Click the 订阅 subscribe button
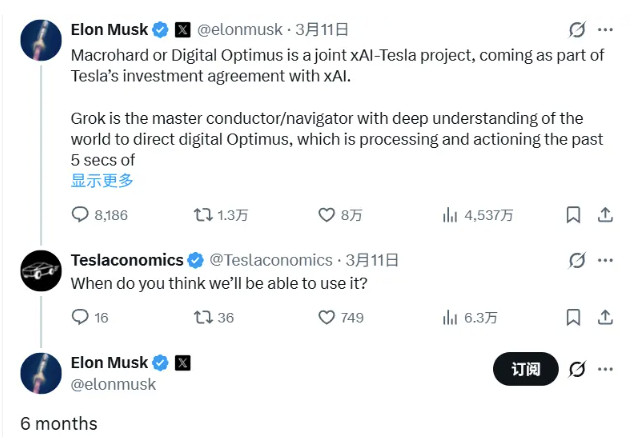 click(526, 369)
